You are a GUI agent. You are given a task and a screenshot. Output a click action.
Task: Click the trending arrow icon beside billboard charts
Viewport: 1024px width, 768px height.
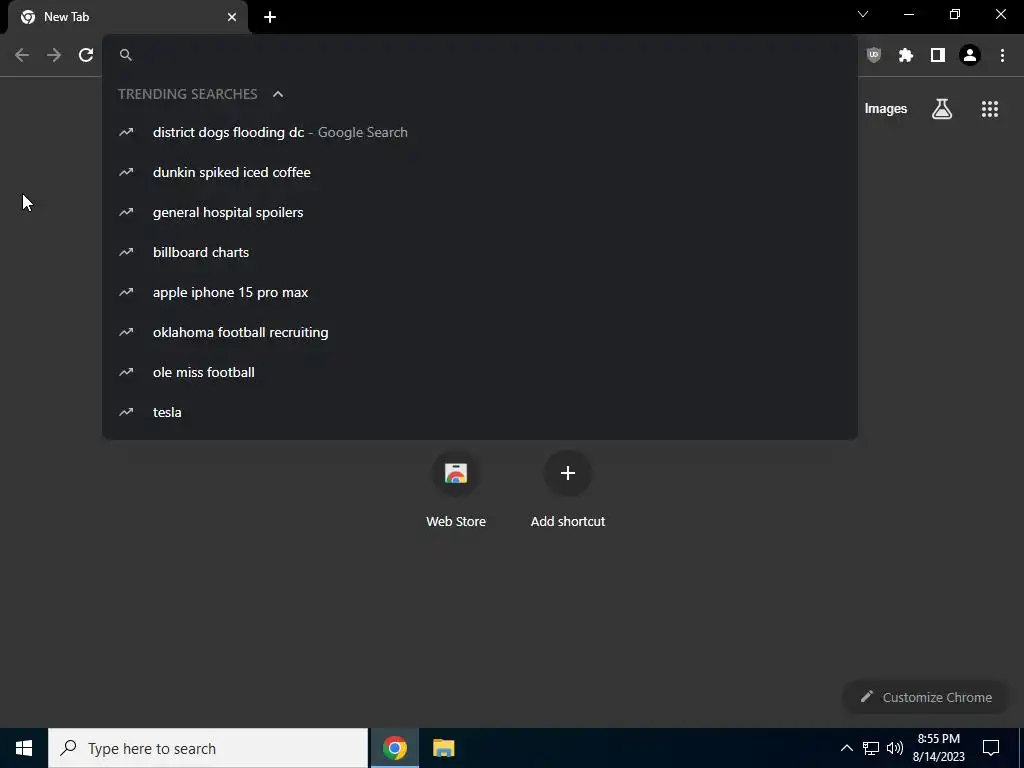click(126, 252)
